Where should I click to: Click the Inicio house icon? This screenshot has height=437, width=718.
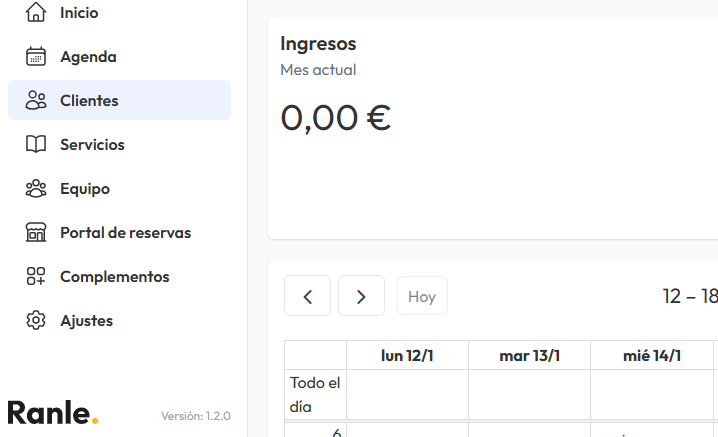pyautogui.click(x=36, y=13)
